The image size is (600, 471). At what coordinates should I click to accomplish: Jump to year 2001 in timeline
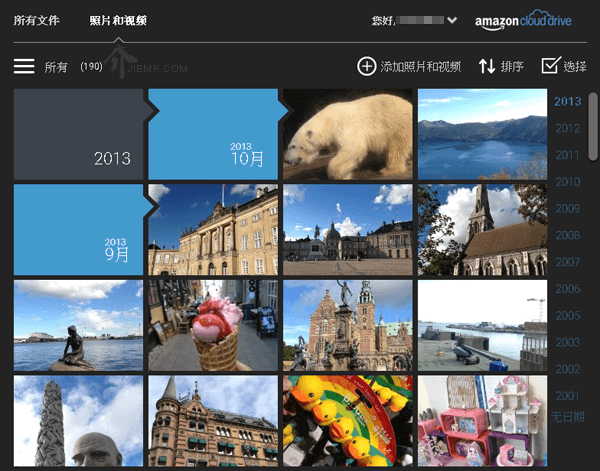(568, 396)
